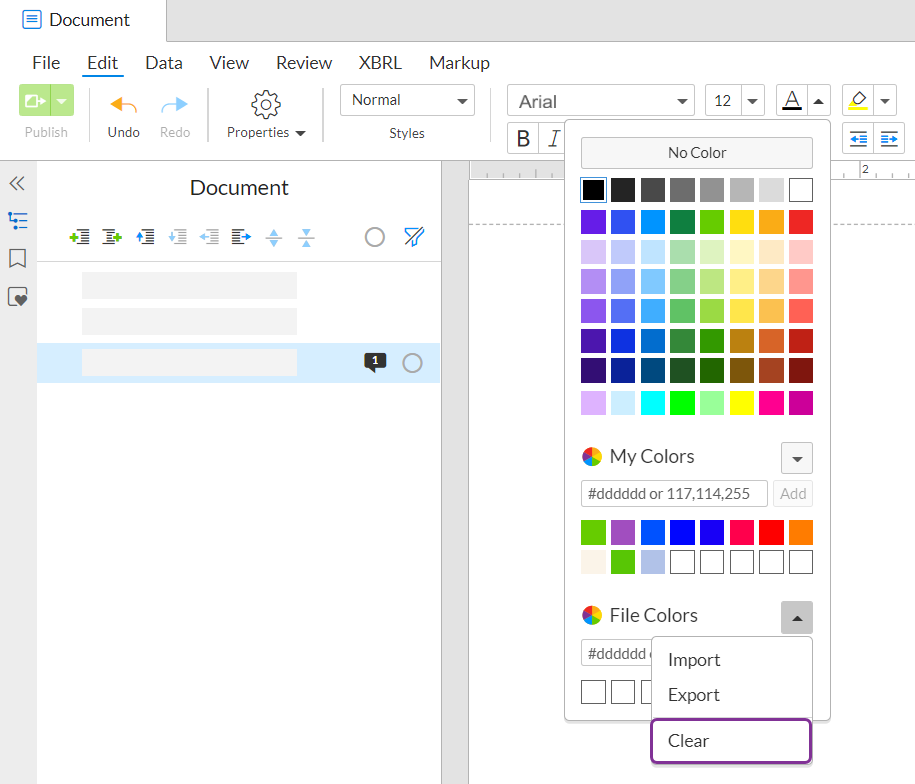Image resolution: width=915 pixels, height=784 pixels.
Task: Open the comment bubble with 1
Action: coord(375,362)
